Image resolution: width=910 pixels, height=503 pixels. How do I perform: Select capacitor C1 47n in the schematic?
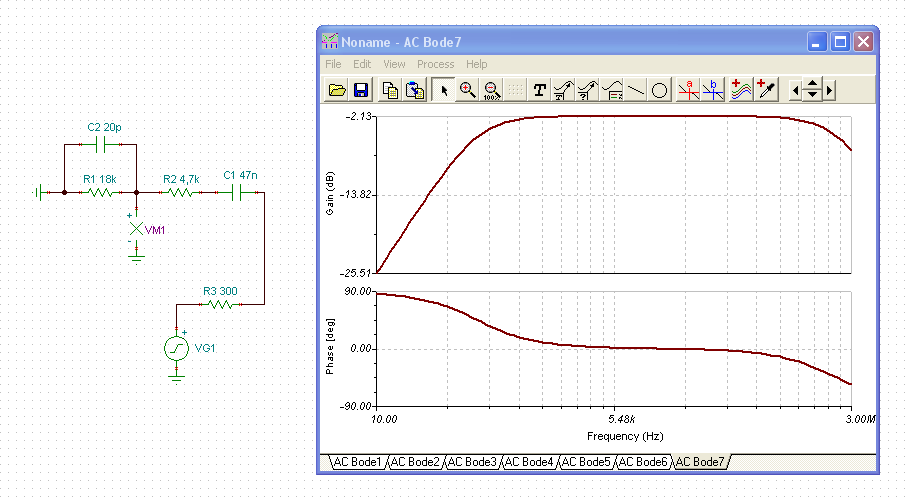coord(237,193)
